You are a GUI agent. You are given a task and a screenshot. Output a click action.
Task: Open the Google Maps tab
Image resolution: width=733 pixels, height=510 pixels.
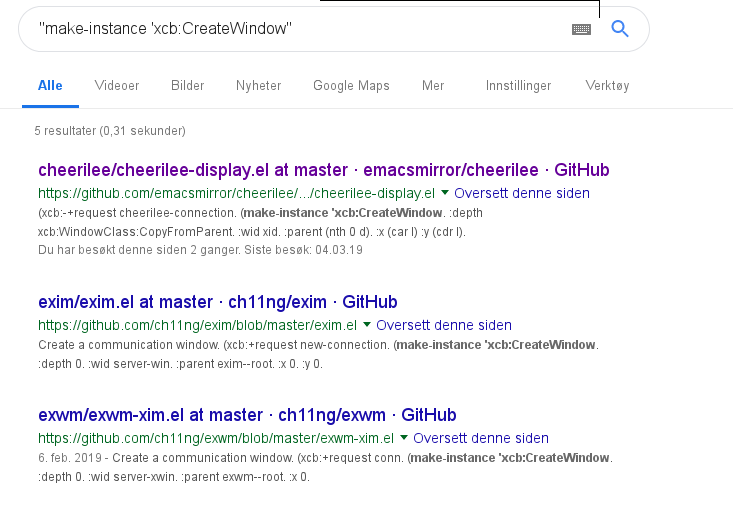(x=351, y=86)
